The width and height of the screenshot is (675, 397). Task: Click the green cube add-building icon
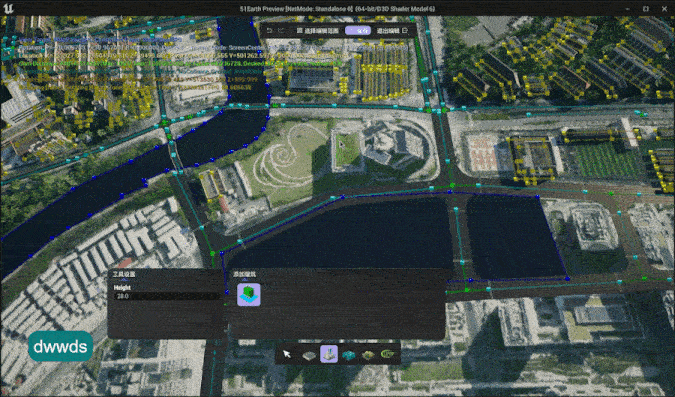249,295
